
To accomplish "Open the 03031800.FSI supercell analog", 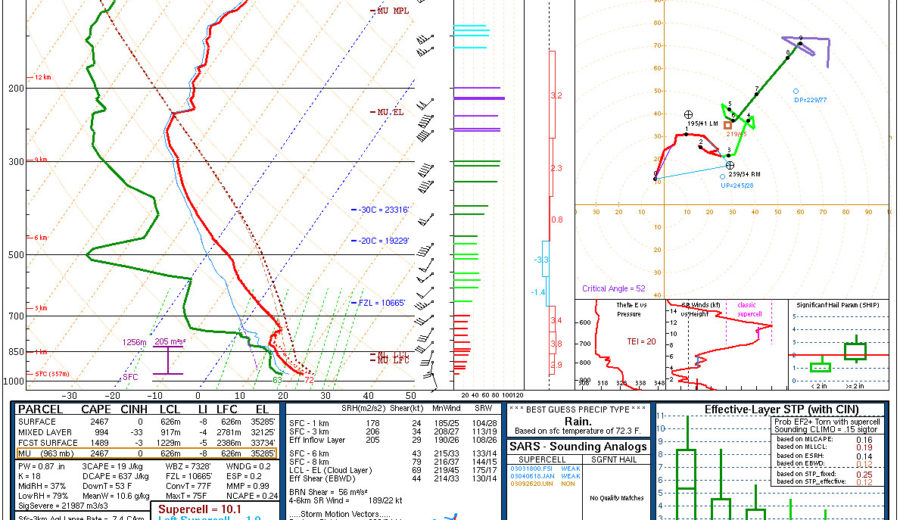I will tap(545, 468).
